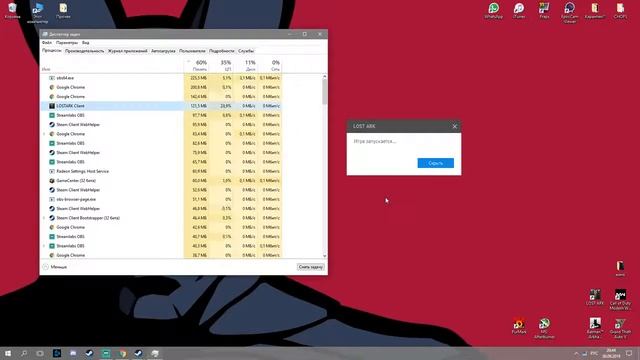Expand the Google Chrome 83,4 МБ process group
This screenshot has height=360, width=640.
pos(44,134)
